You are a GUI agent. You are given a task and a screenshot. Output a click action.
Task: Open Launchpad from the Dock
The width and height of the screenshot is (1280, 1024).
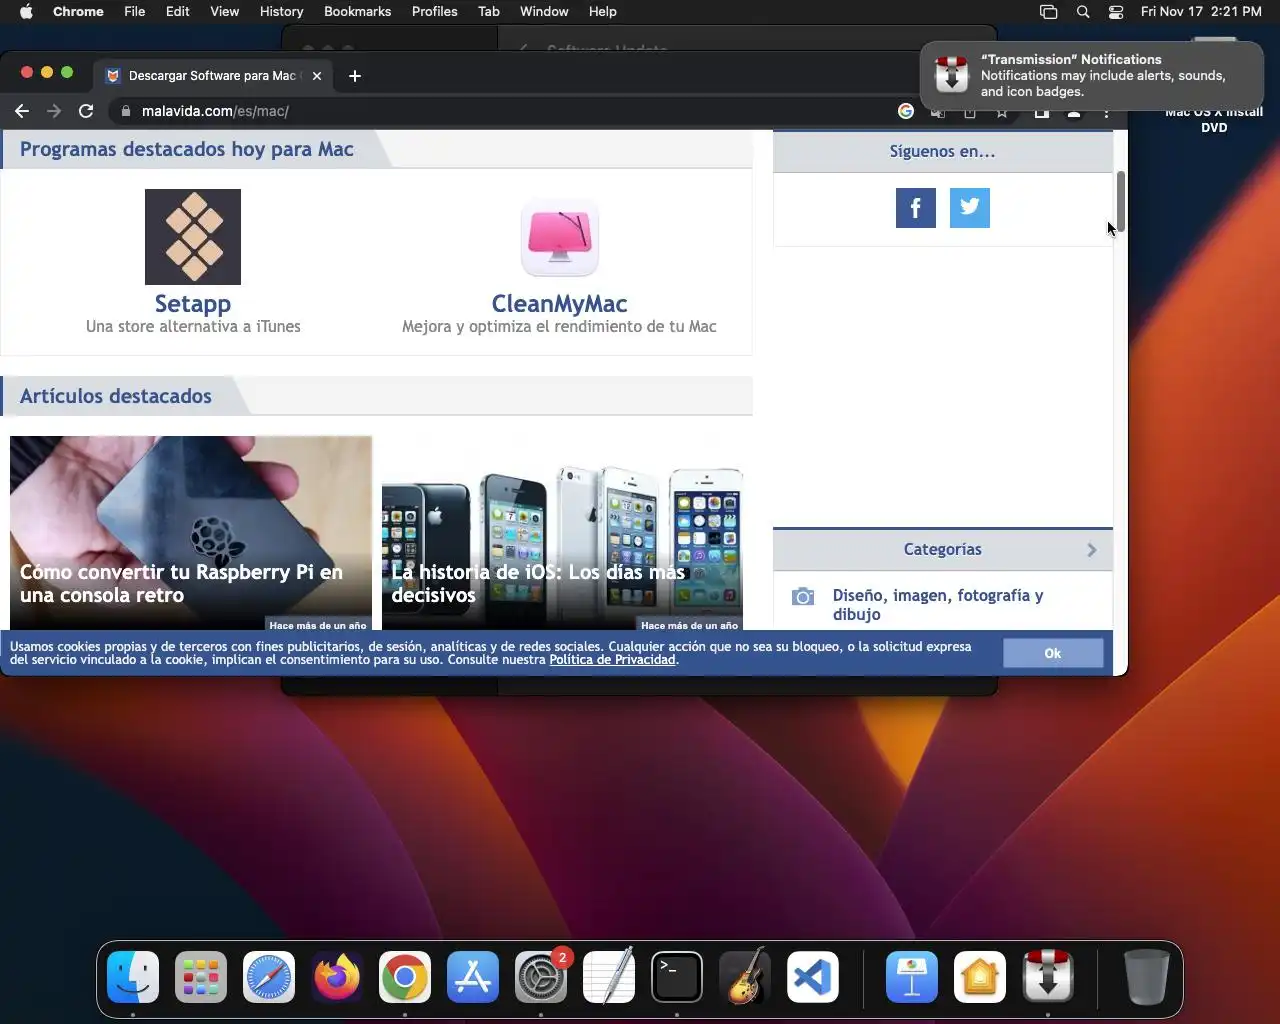(201, 977)
